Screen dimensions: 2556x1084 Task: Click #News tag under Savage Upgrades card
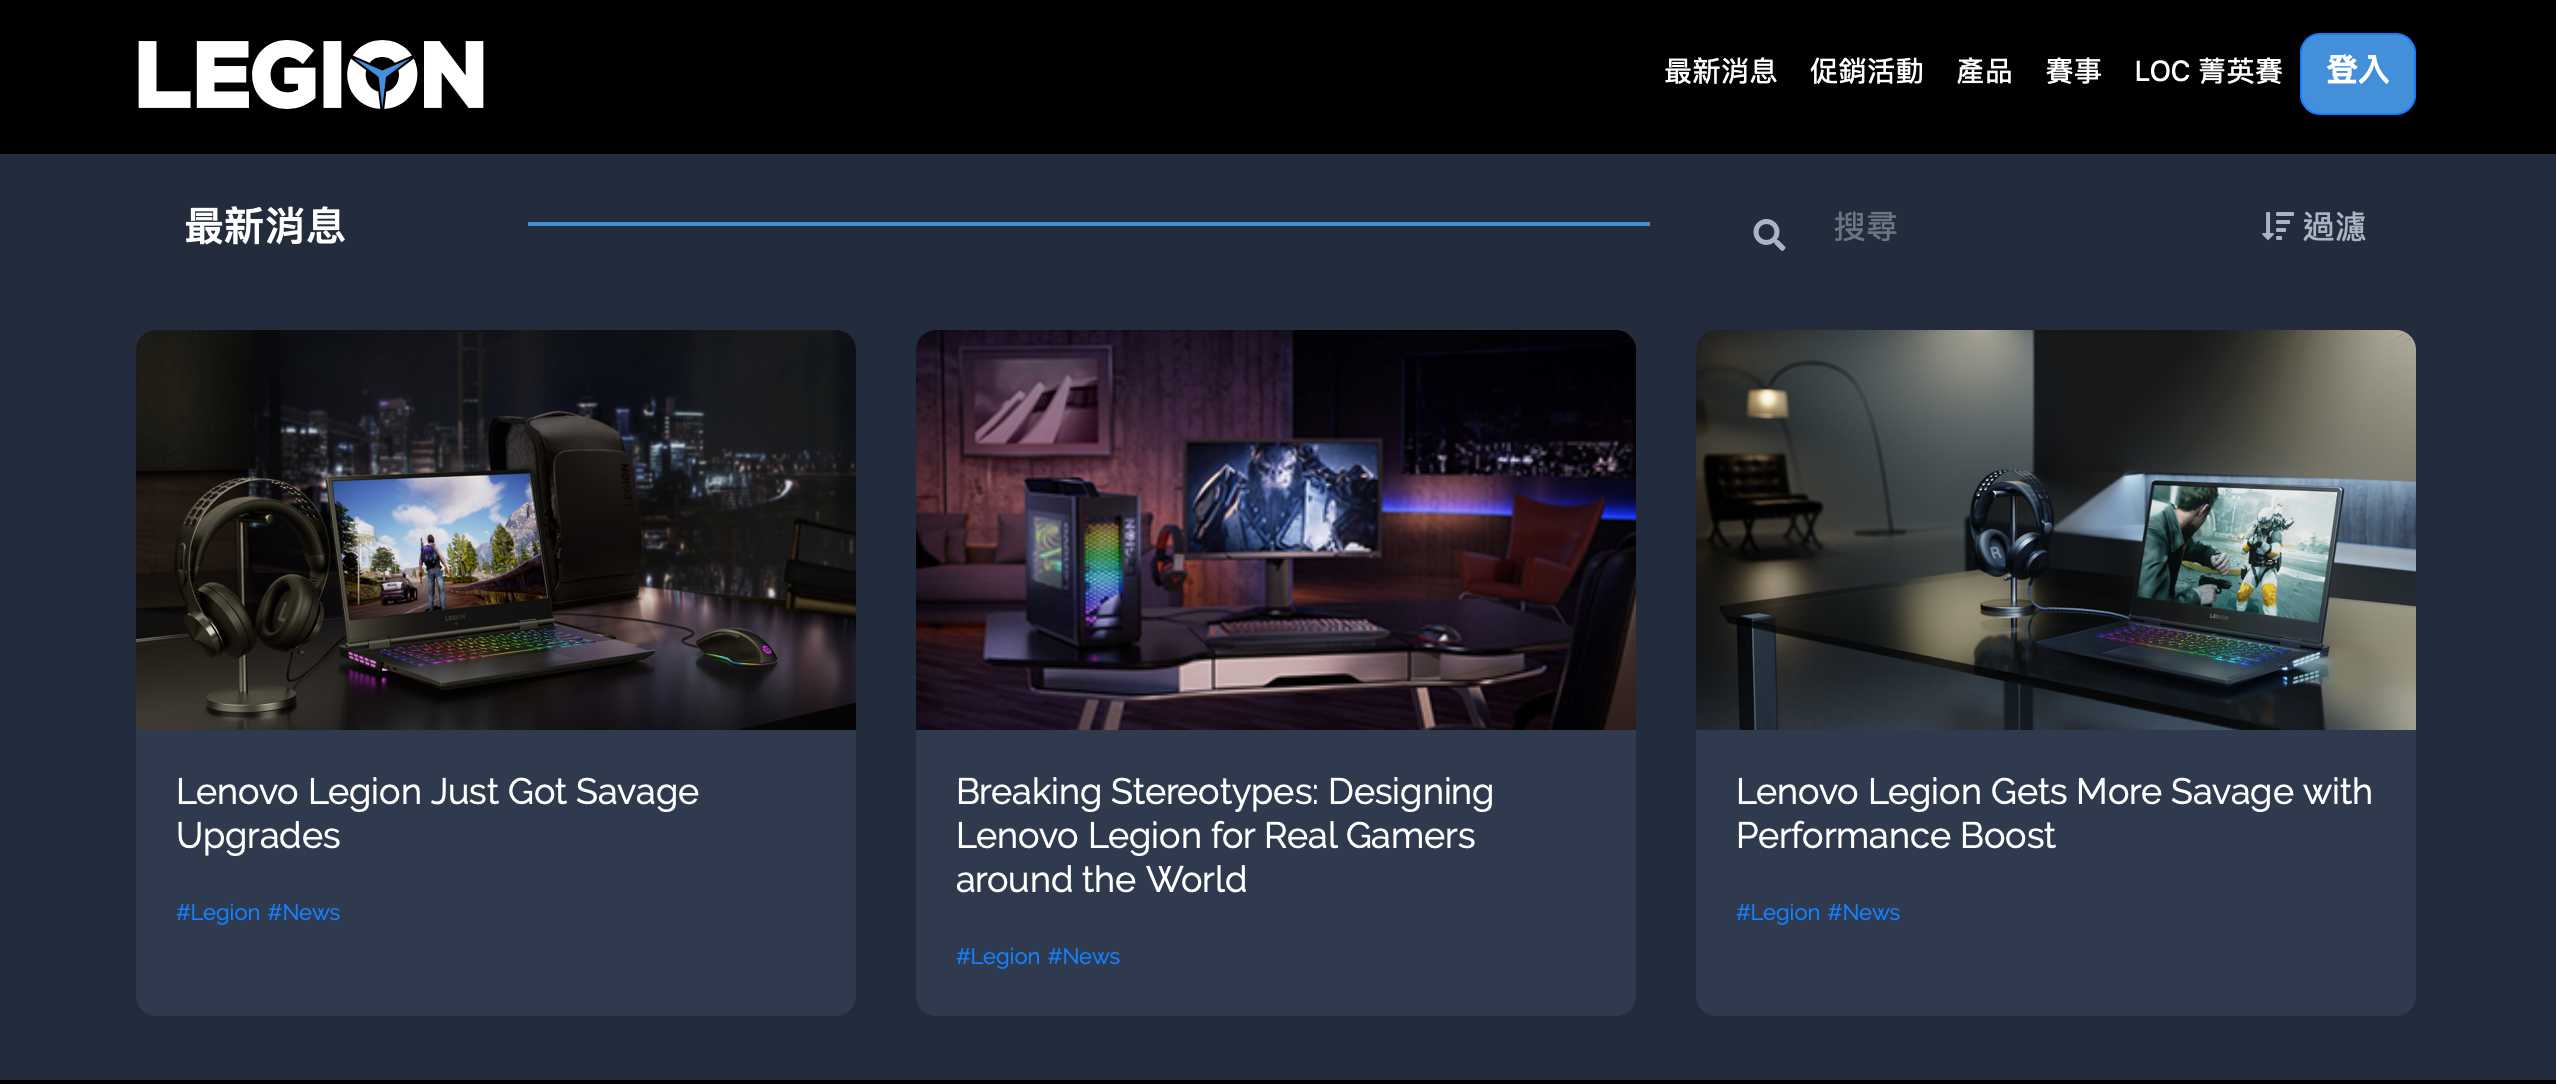tap(304, 912)
